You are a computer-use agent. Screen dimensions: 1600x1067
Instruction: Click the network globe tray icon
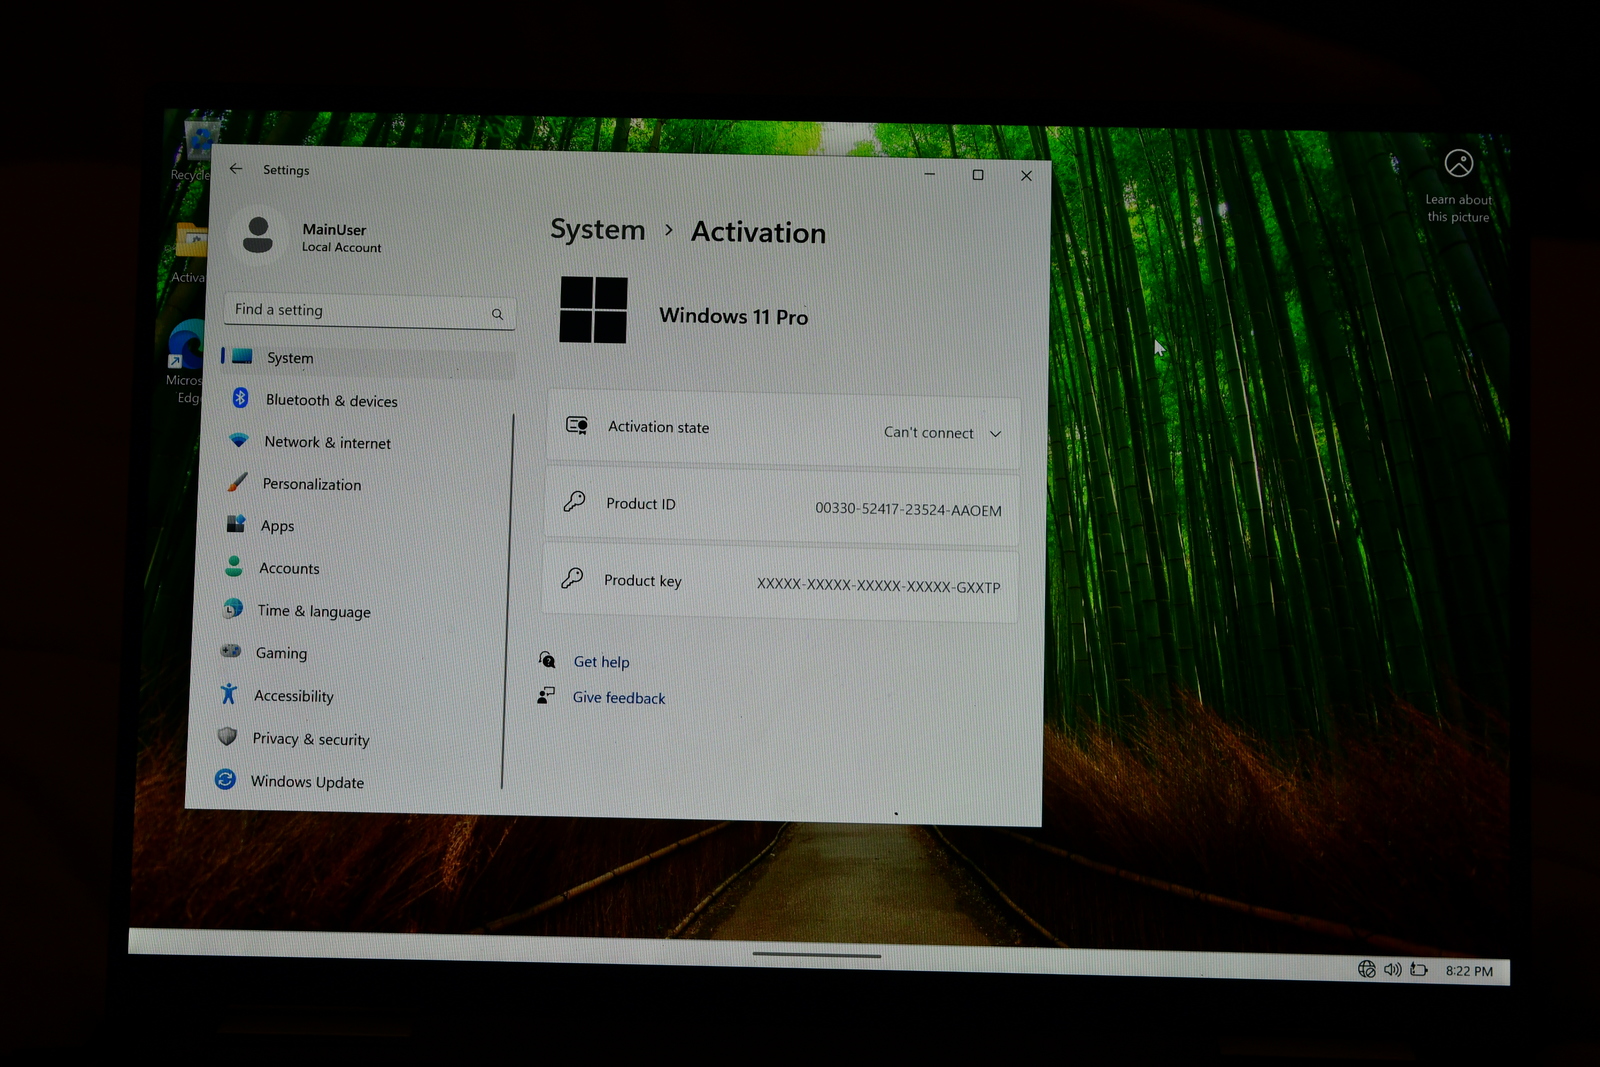pyautogui.click(x=1367, y=969)
